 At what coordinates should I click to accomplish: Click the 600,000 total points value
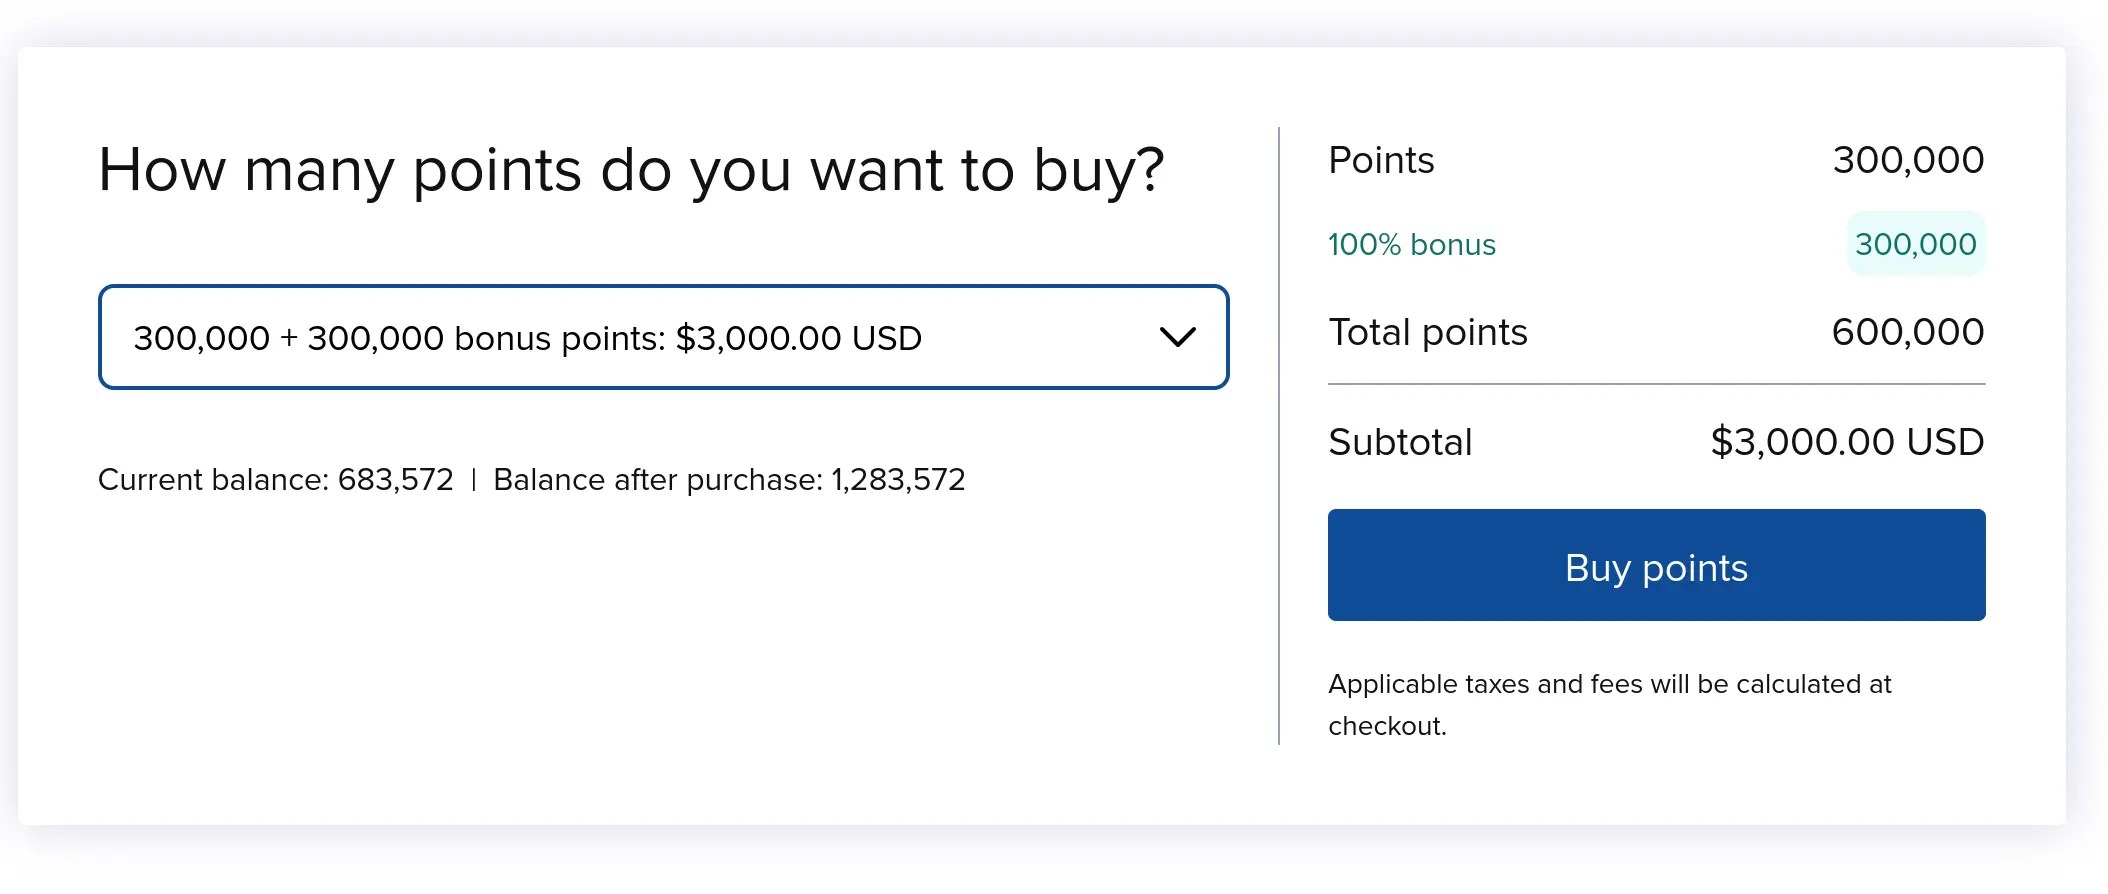click(x=1907, y=332)
